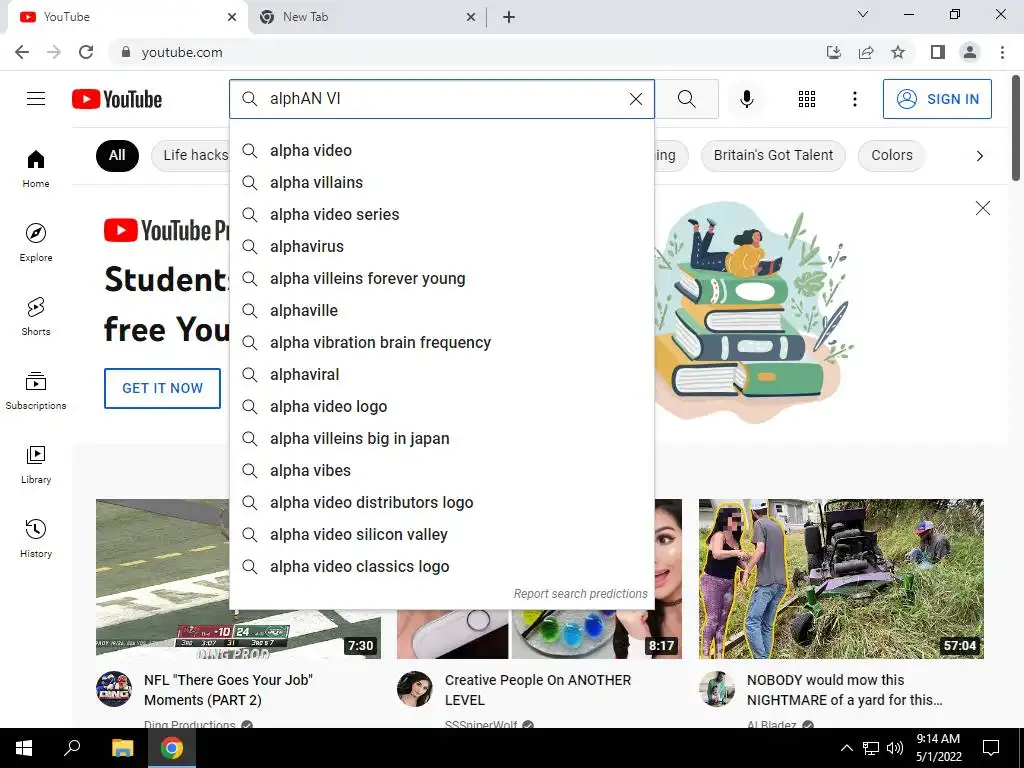Viewport: 1024px width, 768px height.
Task: Select the Colors chip
Action: pyautogui.click(x=891, y=155)
